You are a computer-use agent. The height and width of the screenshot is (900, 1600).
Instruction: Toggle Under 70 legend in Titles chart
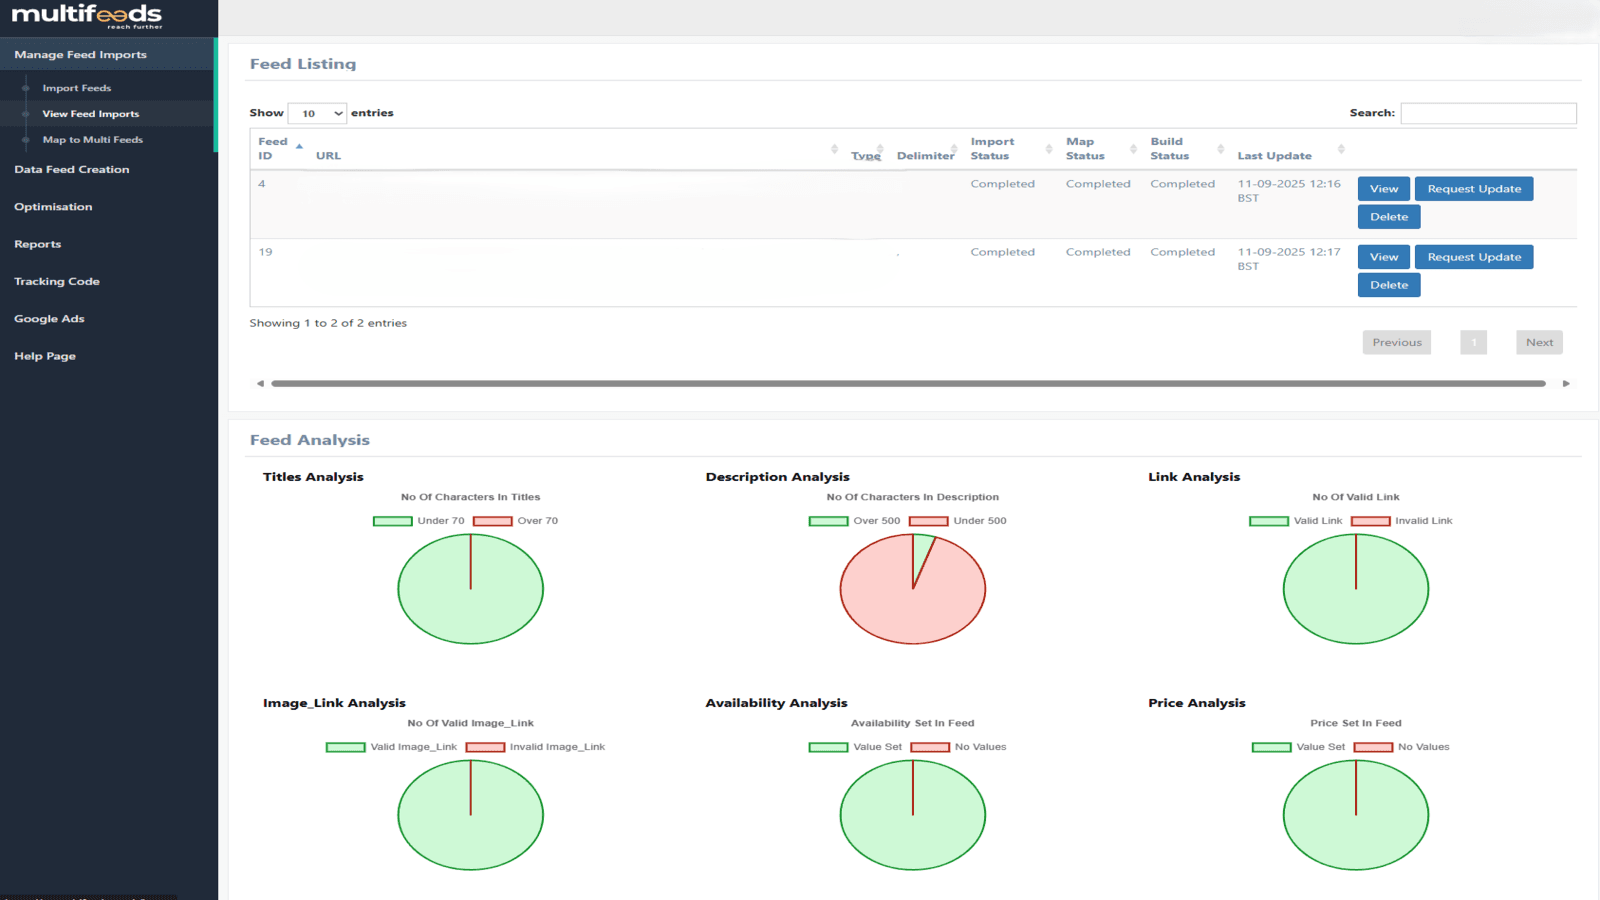pyautogui.click(x=419, y=521)
